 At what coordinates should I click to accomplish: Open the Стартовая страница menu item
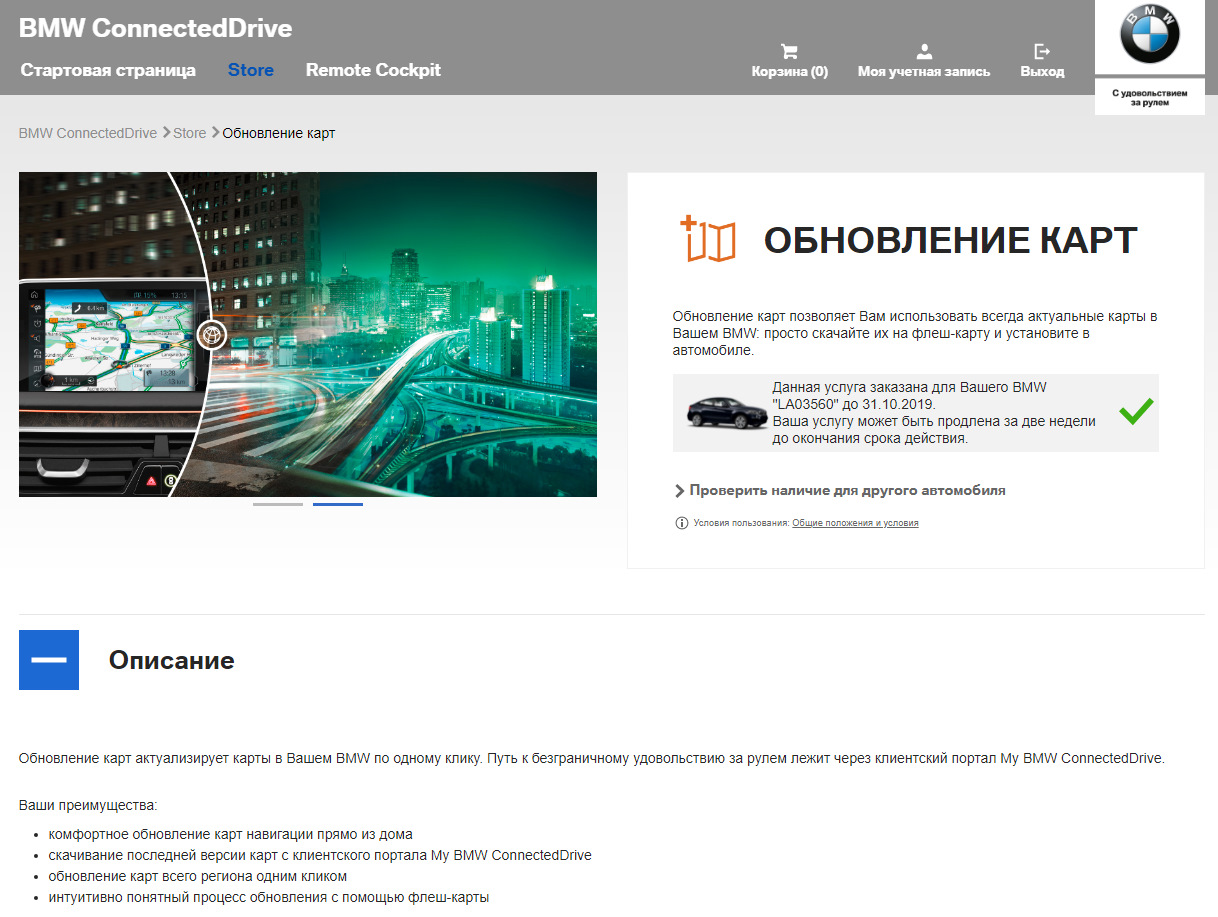108,70
